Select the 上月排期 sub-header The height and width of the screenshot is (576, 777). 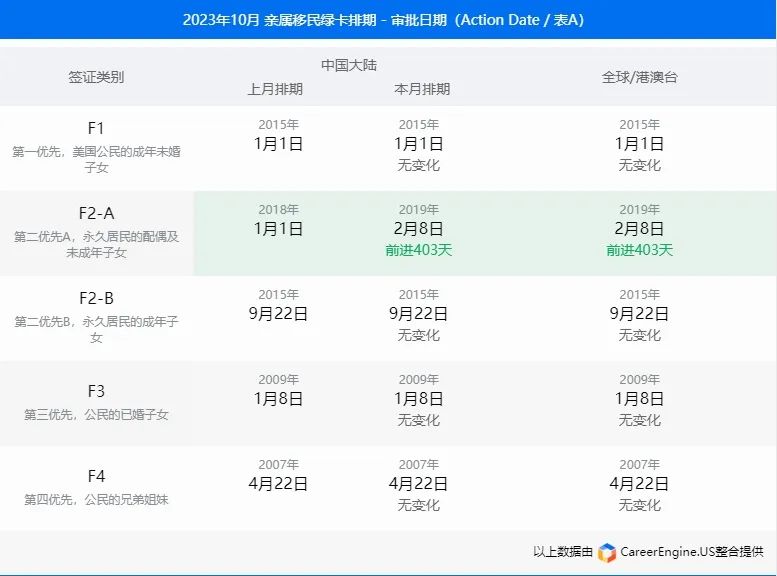[x=275, y=89]
